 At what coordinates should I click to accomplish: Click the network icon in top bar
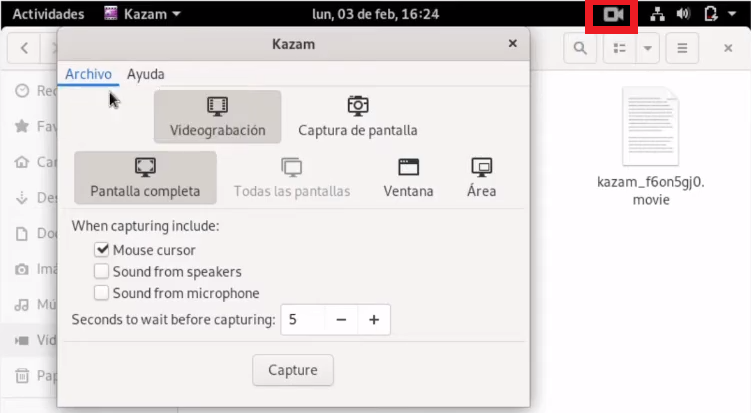click(x=658, y=14)
